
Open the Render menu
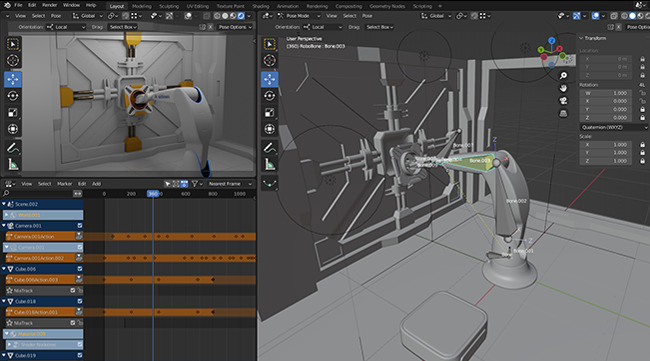click(49, 5)
